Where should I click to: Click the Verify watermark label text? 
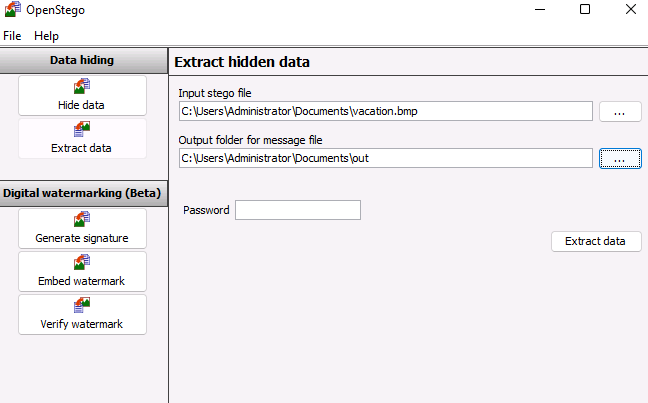82,324
